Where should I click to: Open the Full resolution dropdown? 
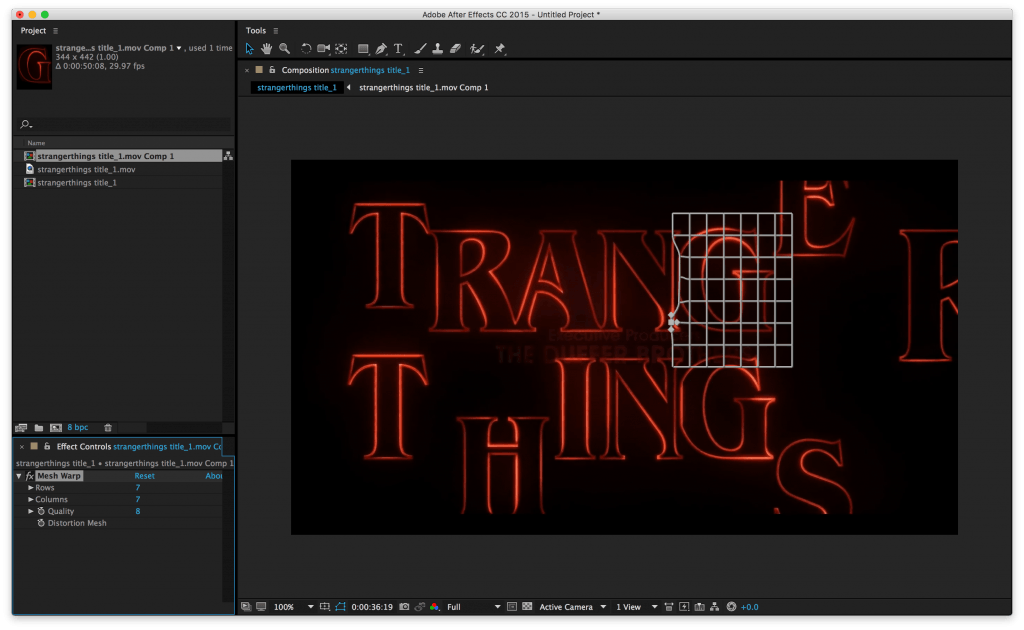coord(473,607)
